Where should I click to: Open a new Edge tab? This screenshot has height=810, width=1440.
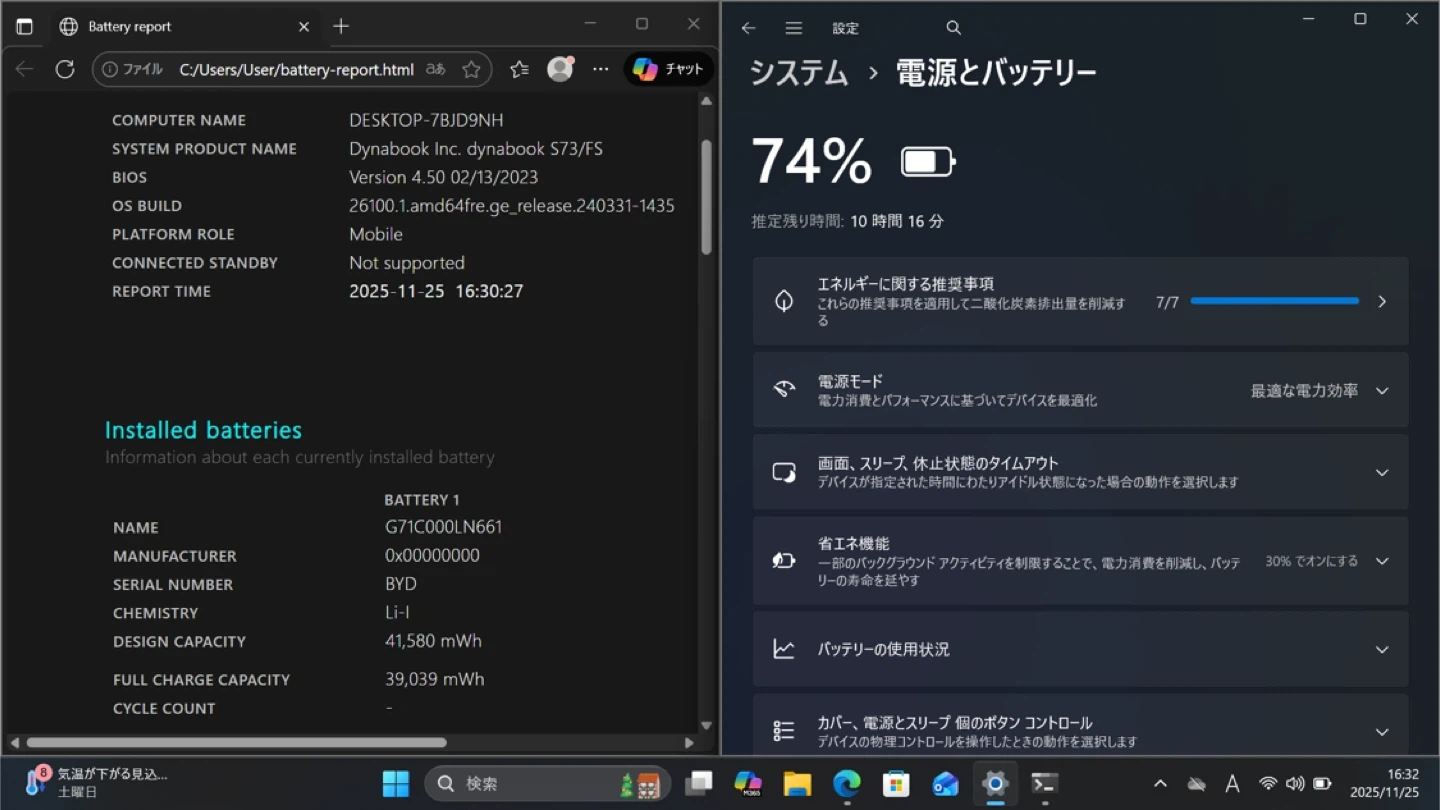pos(341,26)
